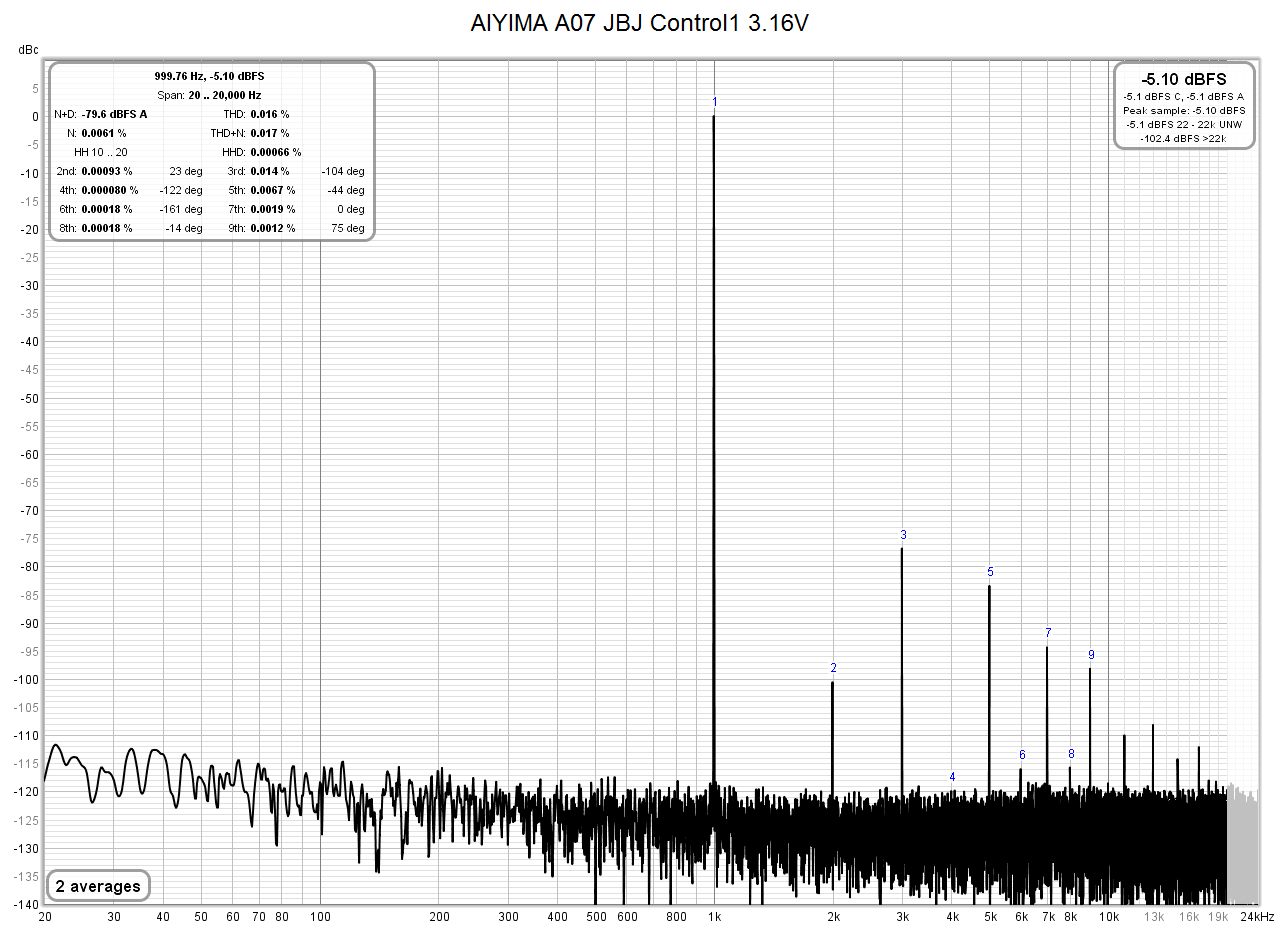The width and height of the screenshot is (1280, 928).
Task: Click harmonic marker 4 near 4k
Action: tap(952, 777)
